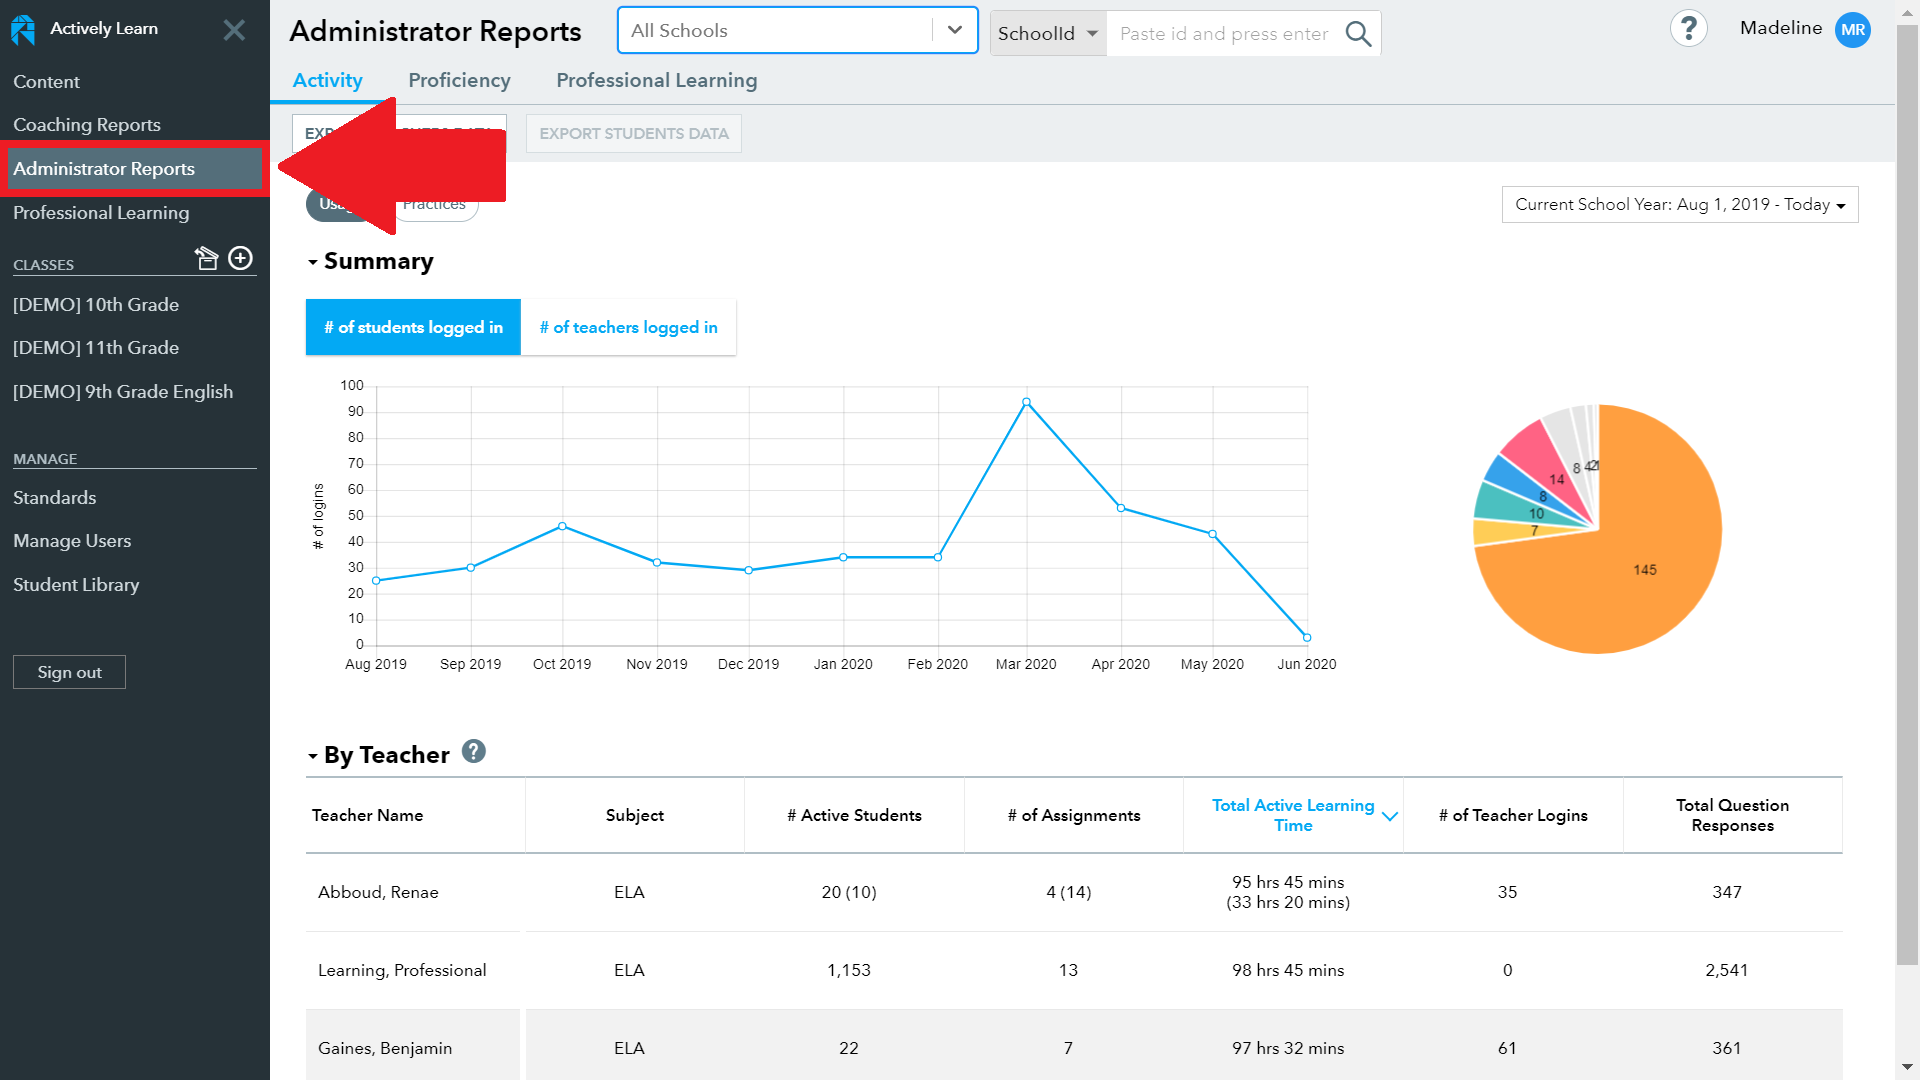1920x1080 pixels.
Task: Keep # of students logged in selected
Action: 412,327
